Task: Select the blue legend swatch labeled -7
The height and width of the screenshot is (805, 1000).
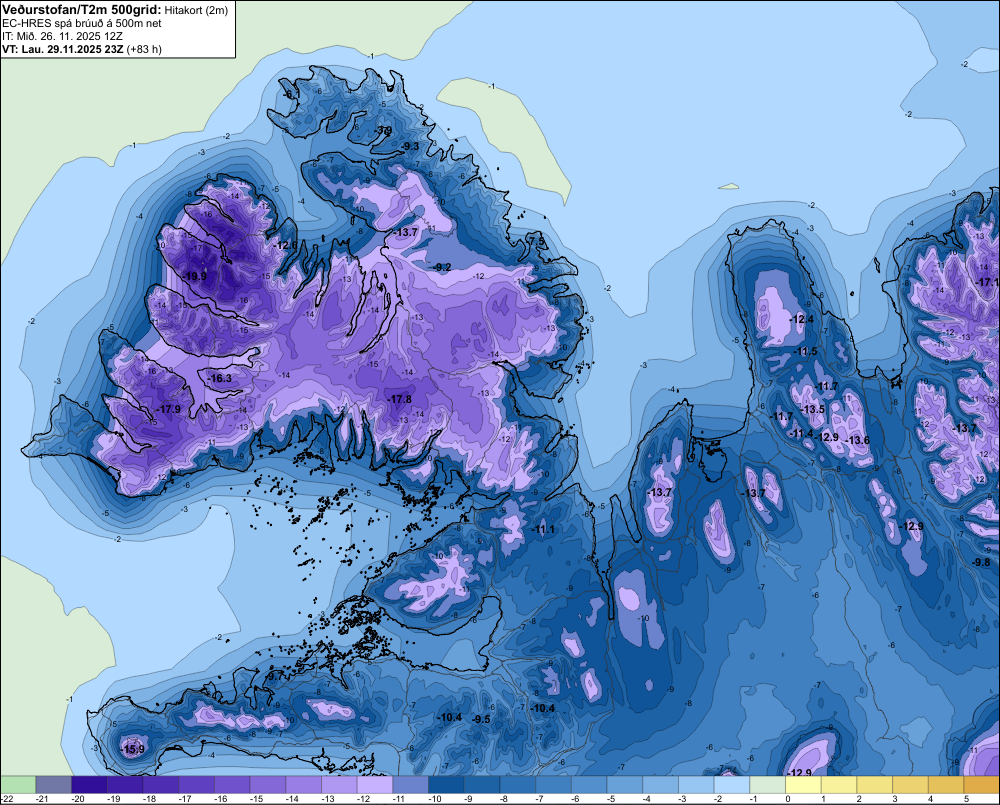Action: tap(554, 785)
